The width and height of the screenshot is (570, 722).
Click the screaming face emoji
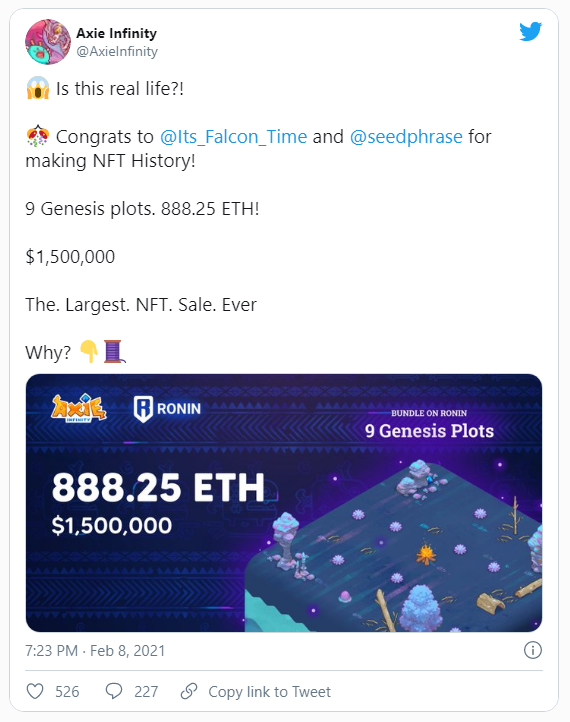(x=38, y=88)
